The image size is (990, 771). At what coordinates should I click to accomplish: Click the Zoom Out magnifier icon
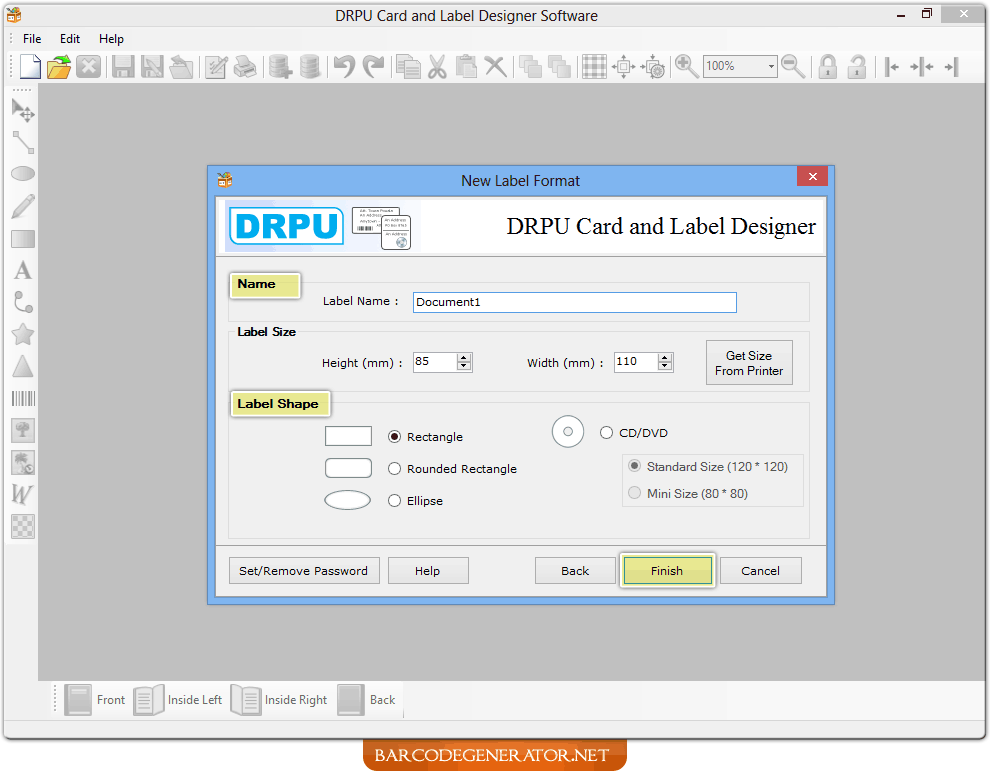click(793, 66)
